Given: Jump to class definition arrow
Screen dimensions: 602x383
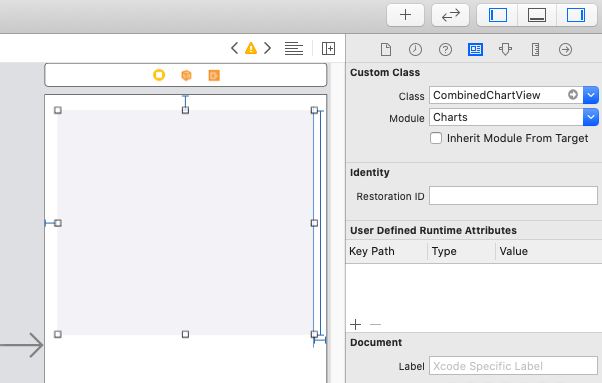Looking at the screenshot, I should [x=573, y=94].
